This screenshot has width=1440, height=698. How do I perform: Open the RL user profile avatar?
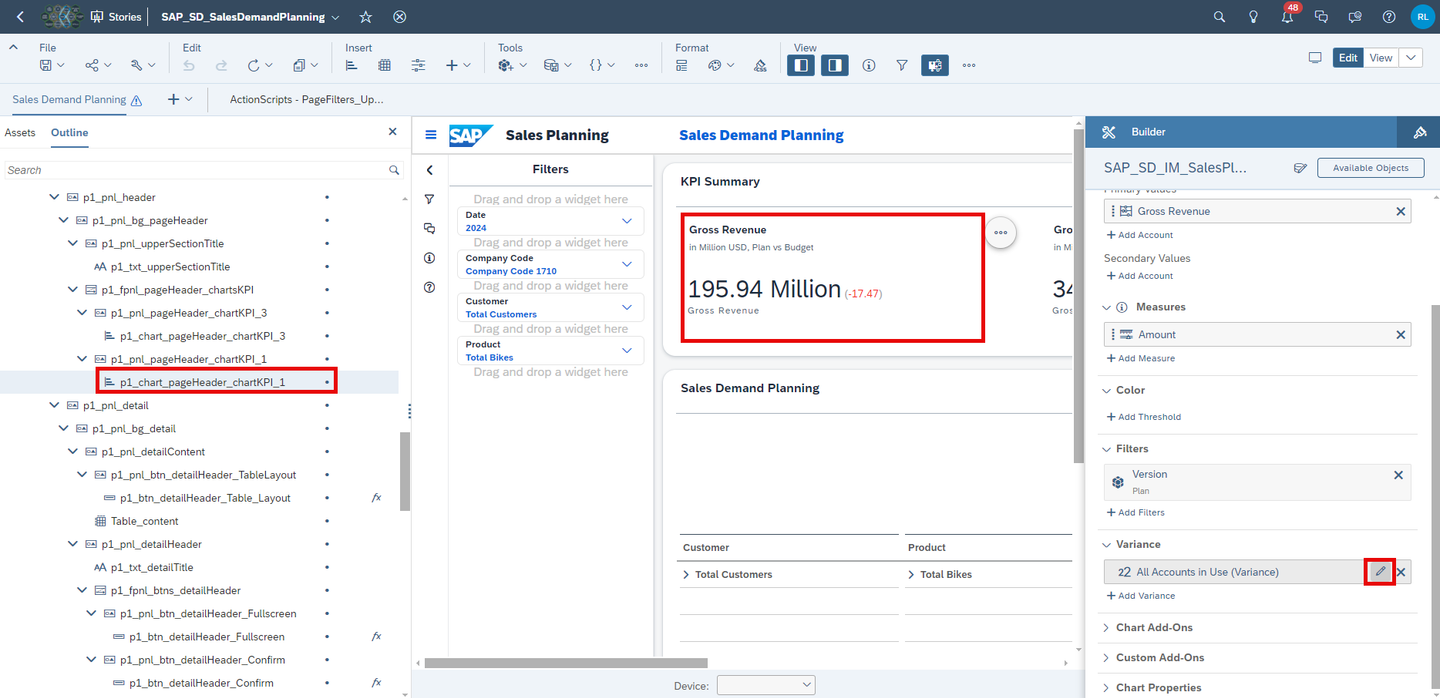coord(1422,17)
